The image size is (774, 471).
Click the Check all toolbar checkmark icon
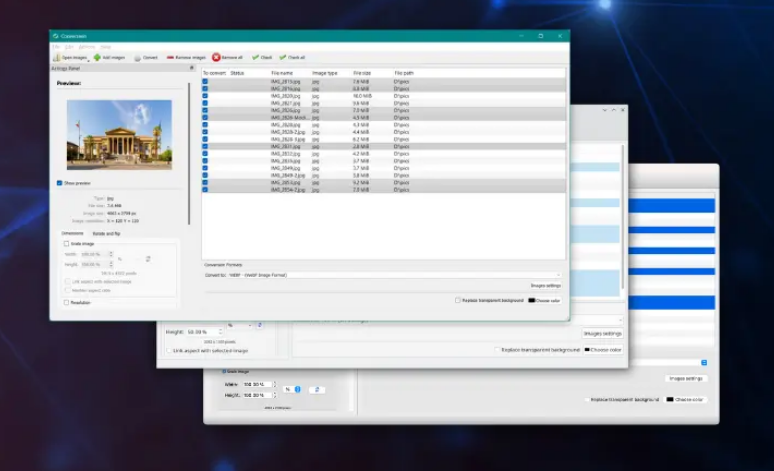(x=283, y=57)
